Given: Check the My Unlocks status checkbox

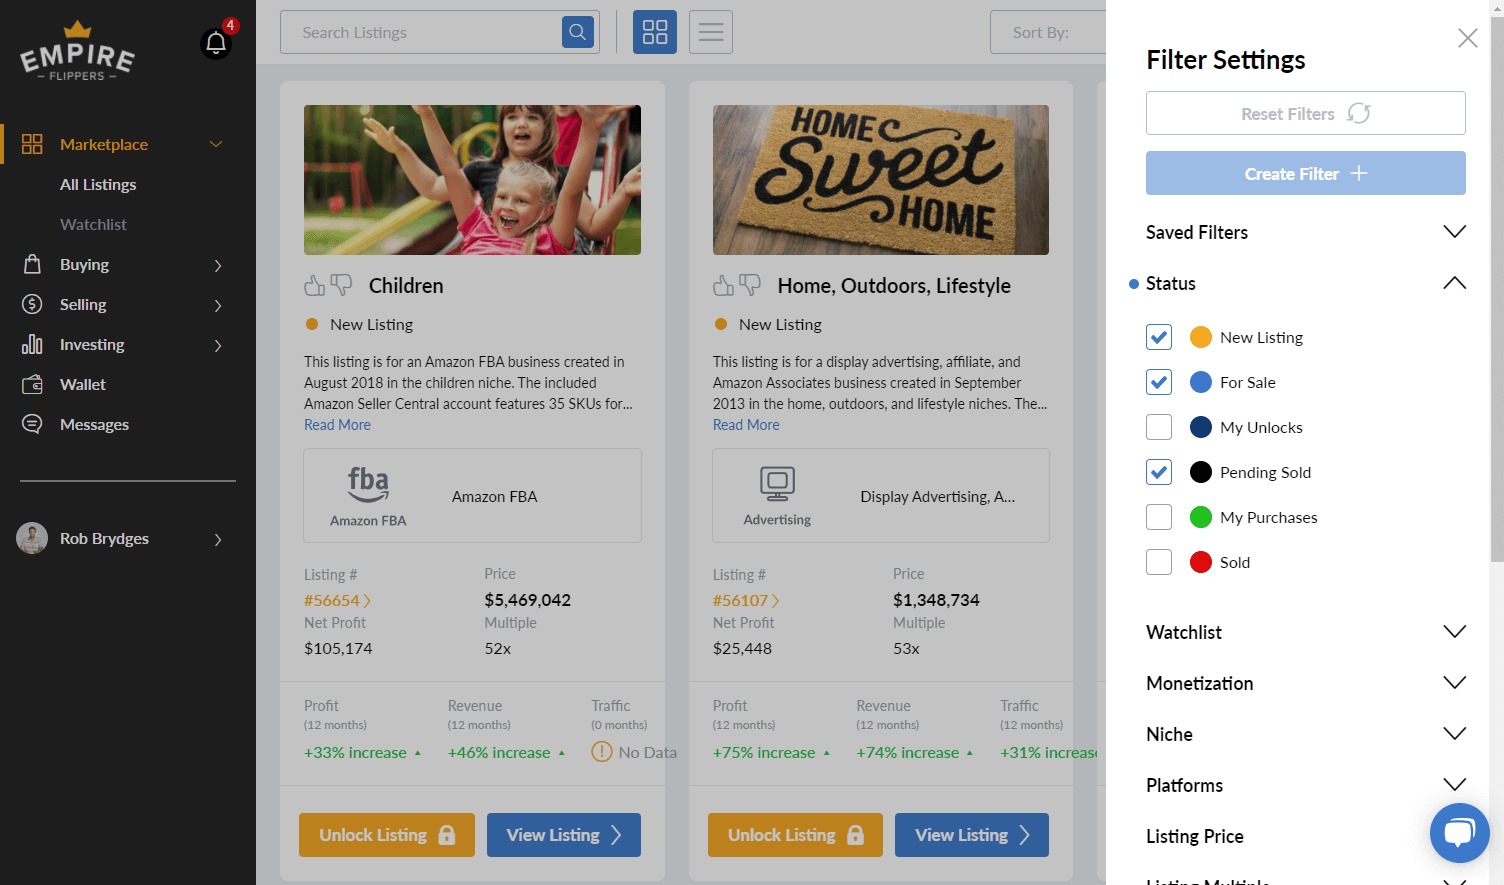Looking at the screenshot, I should pos(1159,427).
